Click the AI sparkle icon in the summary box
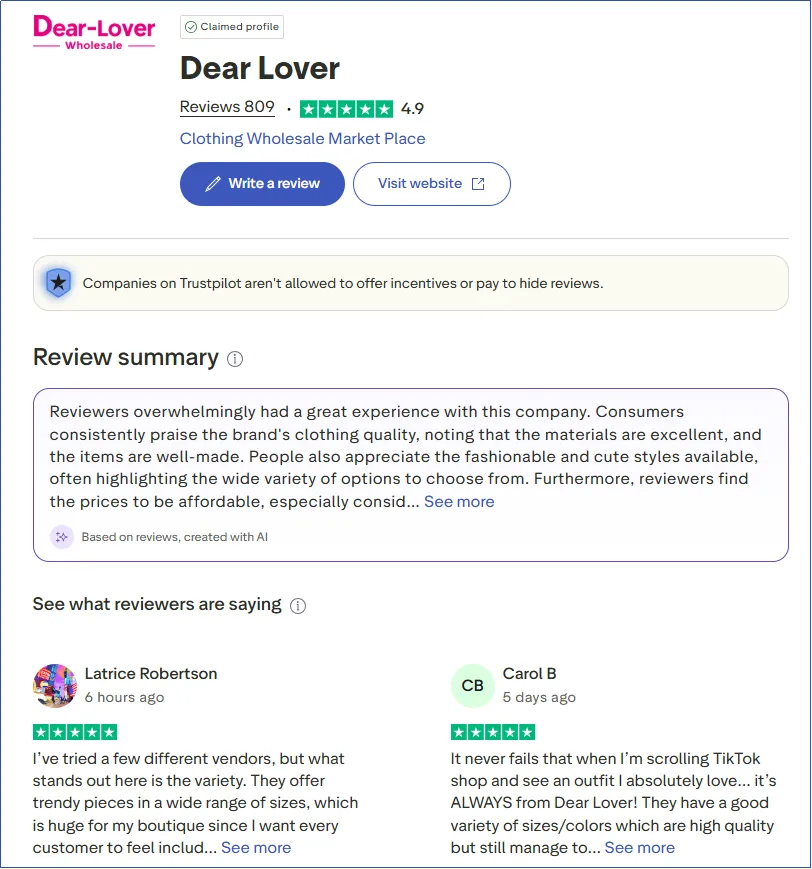 point(62,537)
